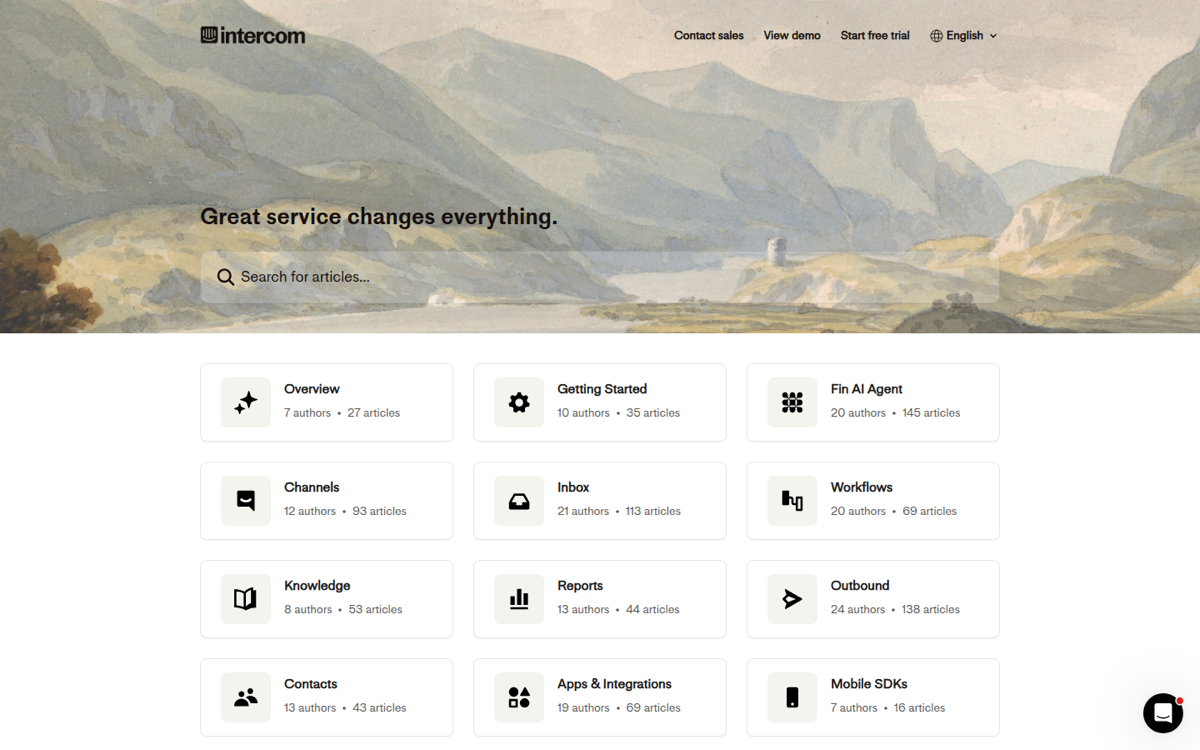Click the Overview sparkle icon
Screen dimensions: 1200x750
click(246, 402)
